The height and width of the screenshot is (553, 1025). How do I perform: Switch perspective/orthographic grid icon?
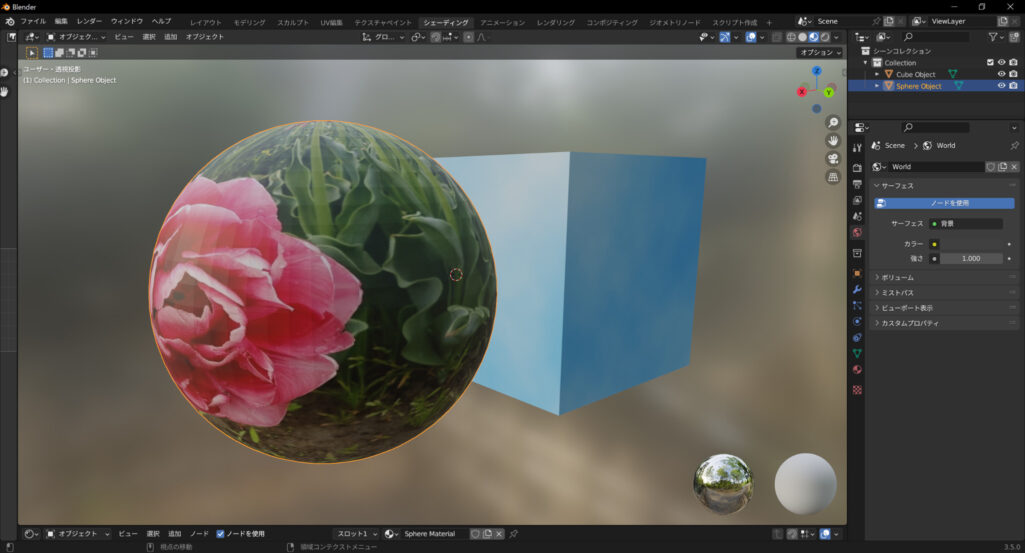click(x=833, y=177)
